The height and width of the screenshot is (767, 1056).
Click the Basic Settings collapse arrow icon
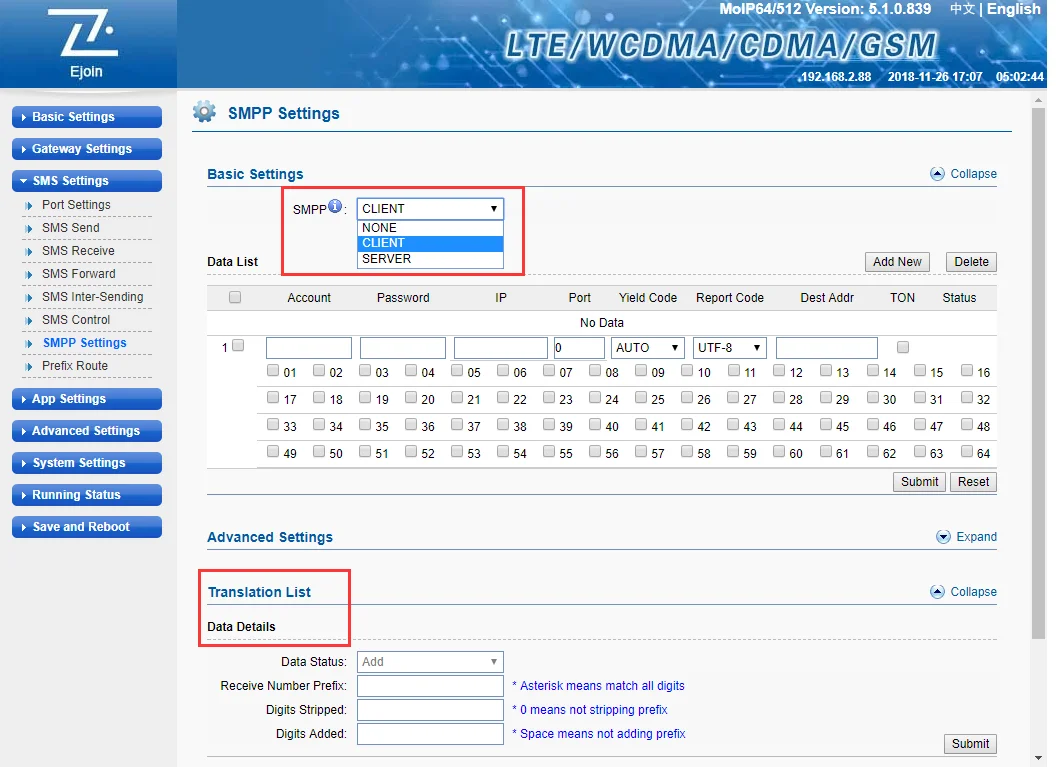937,173
